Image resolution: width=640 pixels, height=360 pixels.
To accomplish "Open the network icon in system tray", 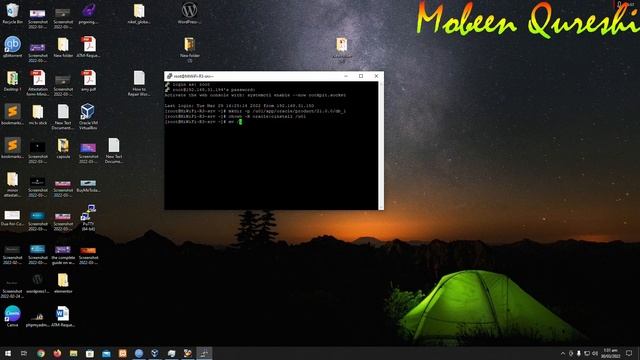I will pos(587,353).
